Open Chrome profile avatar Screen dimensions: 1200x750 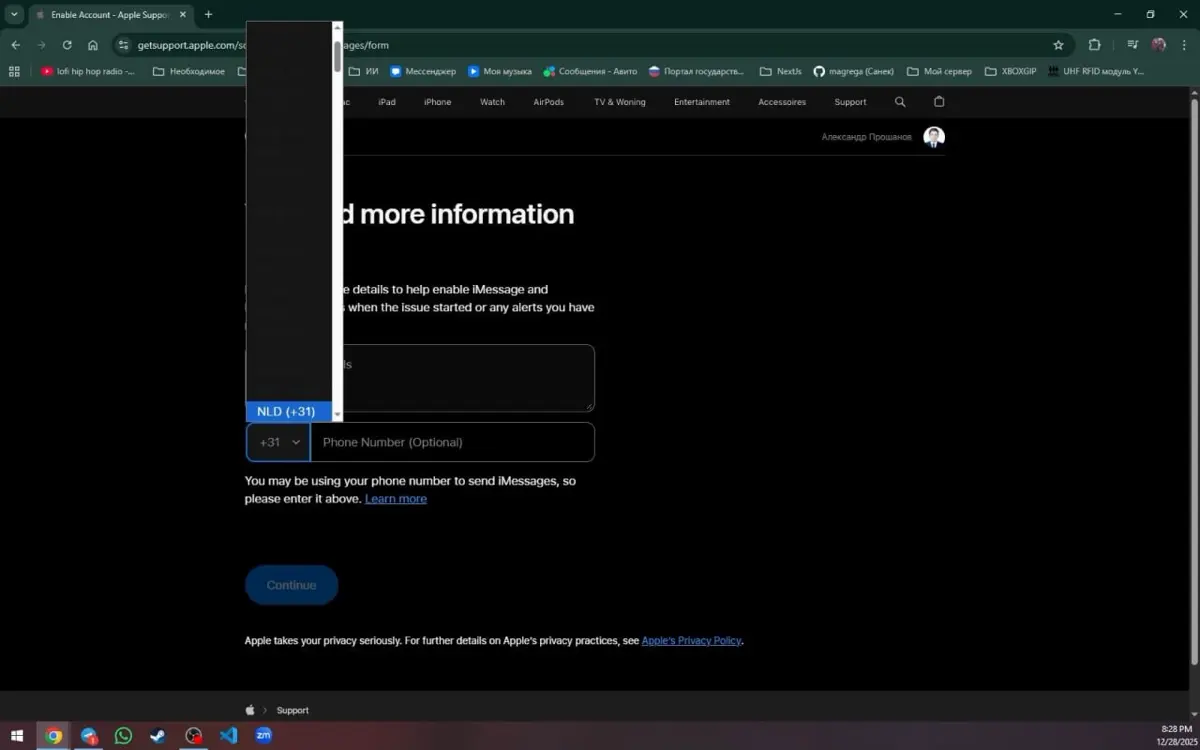[x=1158, y=45]
